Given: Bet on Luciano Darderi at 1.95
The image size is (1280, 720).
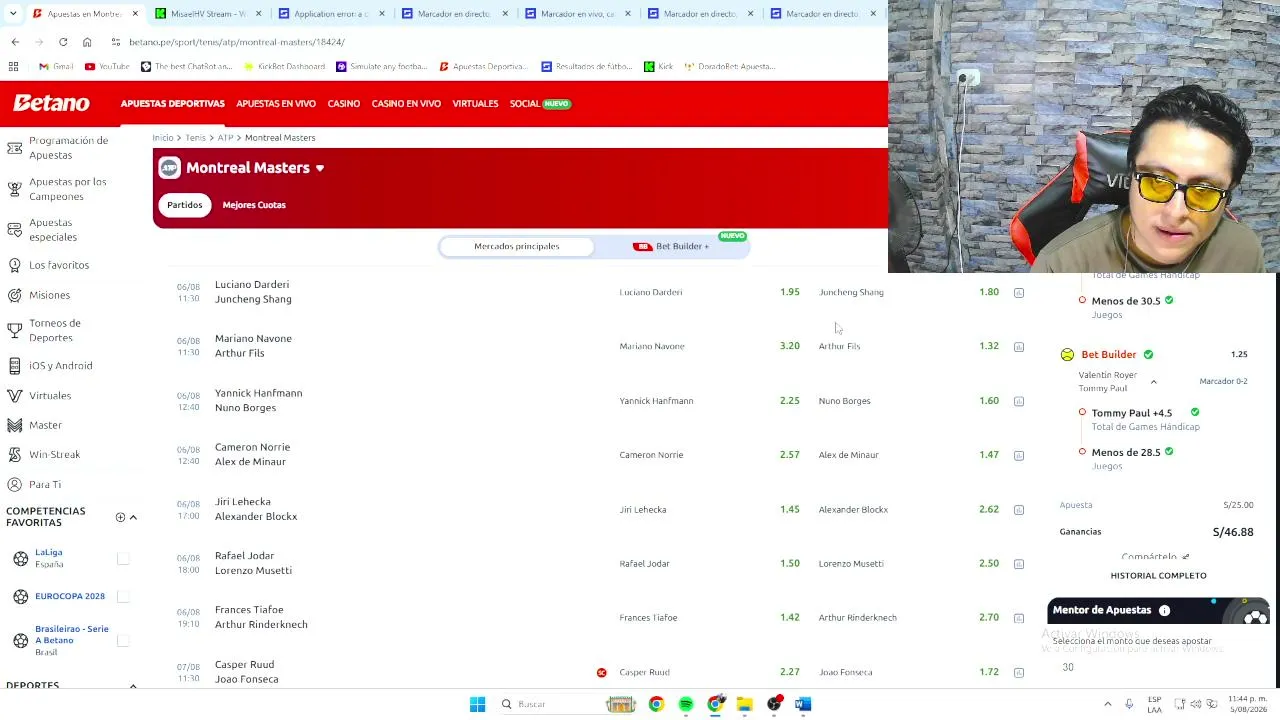Looking at the screenshot, I should pyautogui.click(x=790, y=292).
